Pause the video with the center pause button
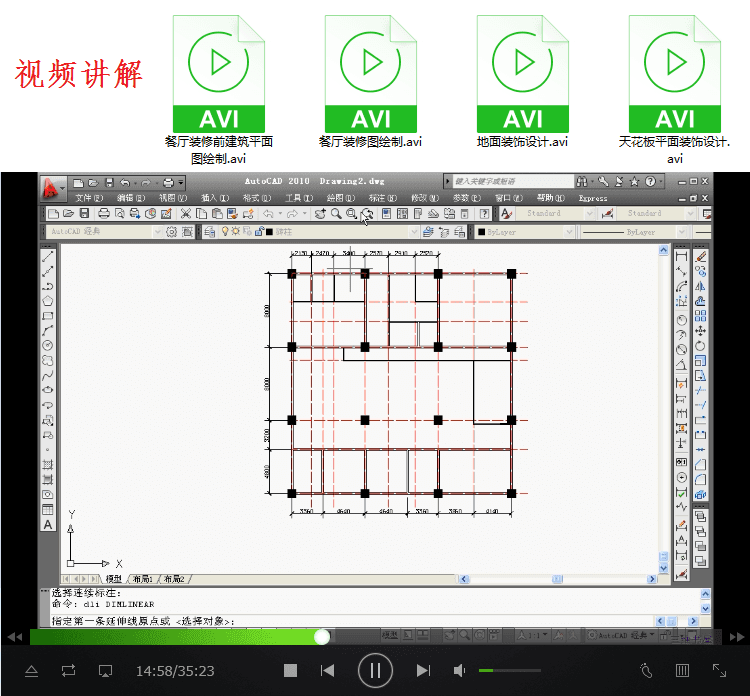The image size is (750, 696). (375, 671)
